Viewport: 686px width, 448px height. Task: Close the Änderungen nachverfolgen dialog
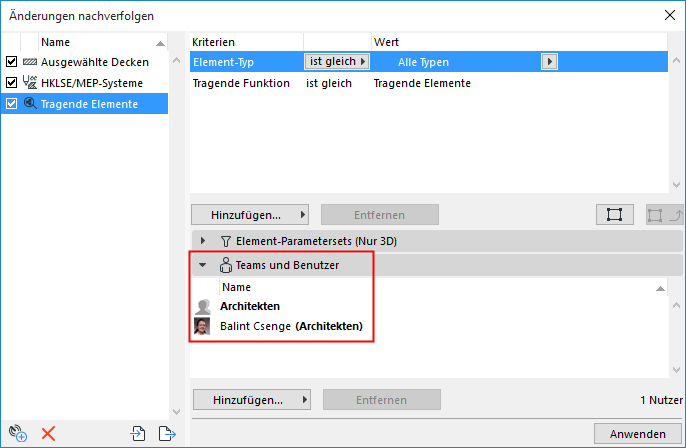tap(669, 15)
